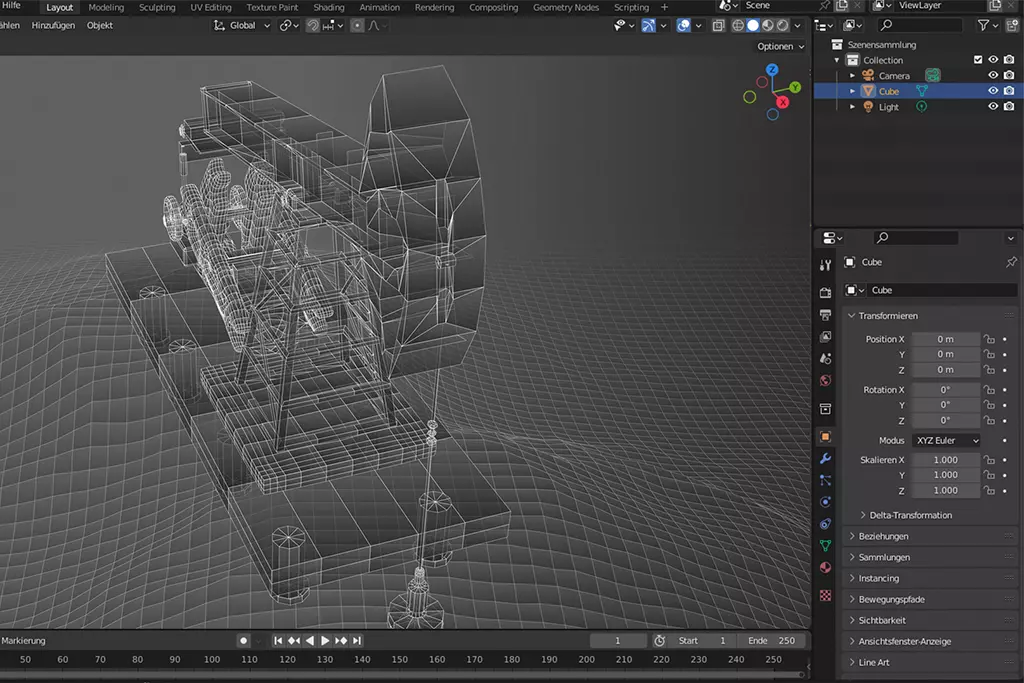Screen dimensions: 1024x683
Task: Click the Ende frame 250 field
Action: pyautogui.click(x=772, y=641)
